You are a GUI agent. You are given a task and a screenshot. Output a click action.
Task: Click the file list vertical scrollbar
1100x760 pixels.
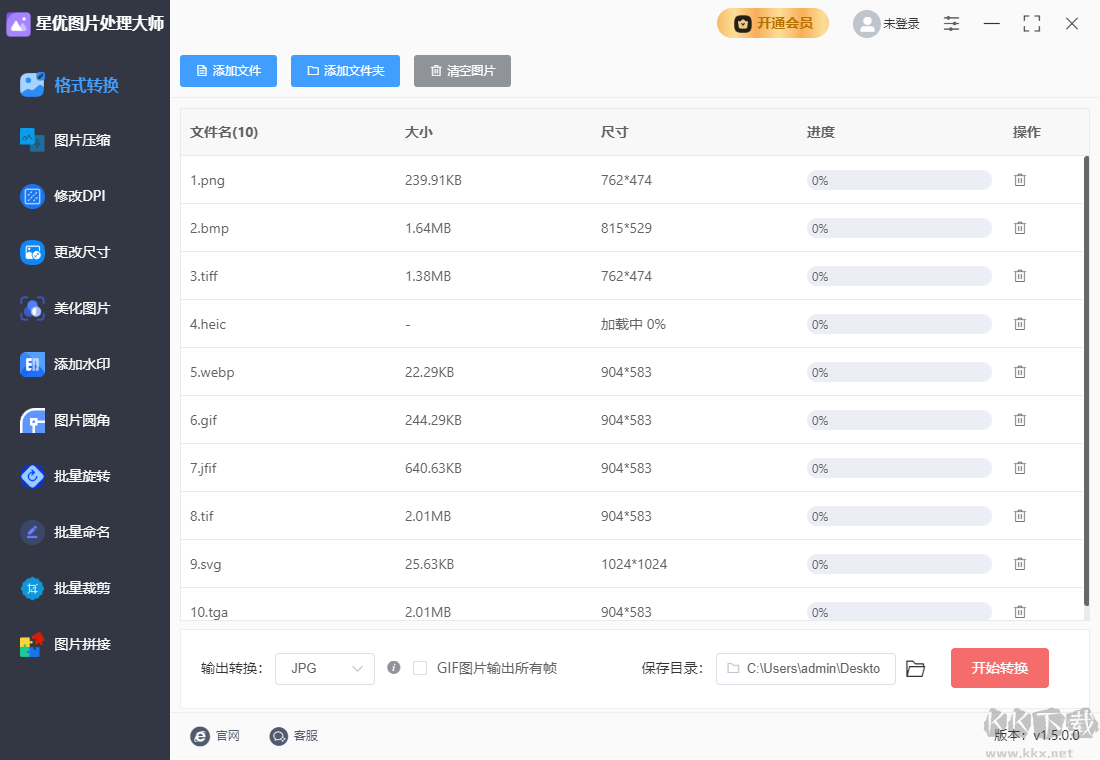pyautogui.click(x=1086, y=380)
